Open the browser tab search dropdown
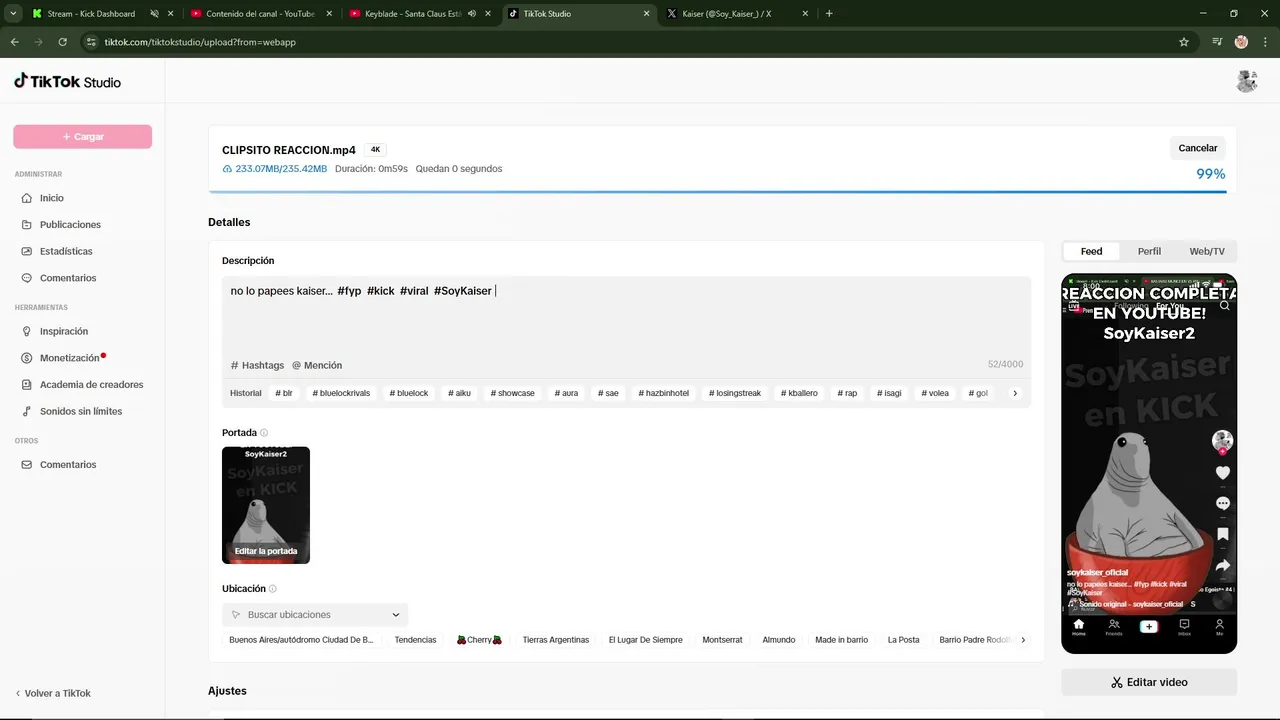 click(13, 14)
